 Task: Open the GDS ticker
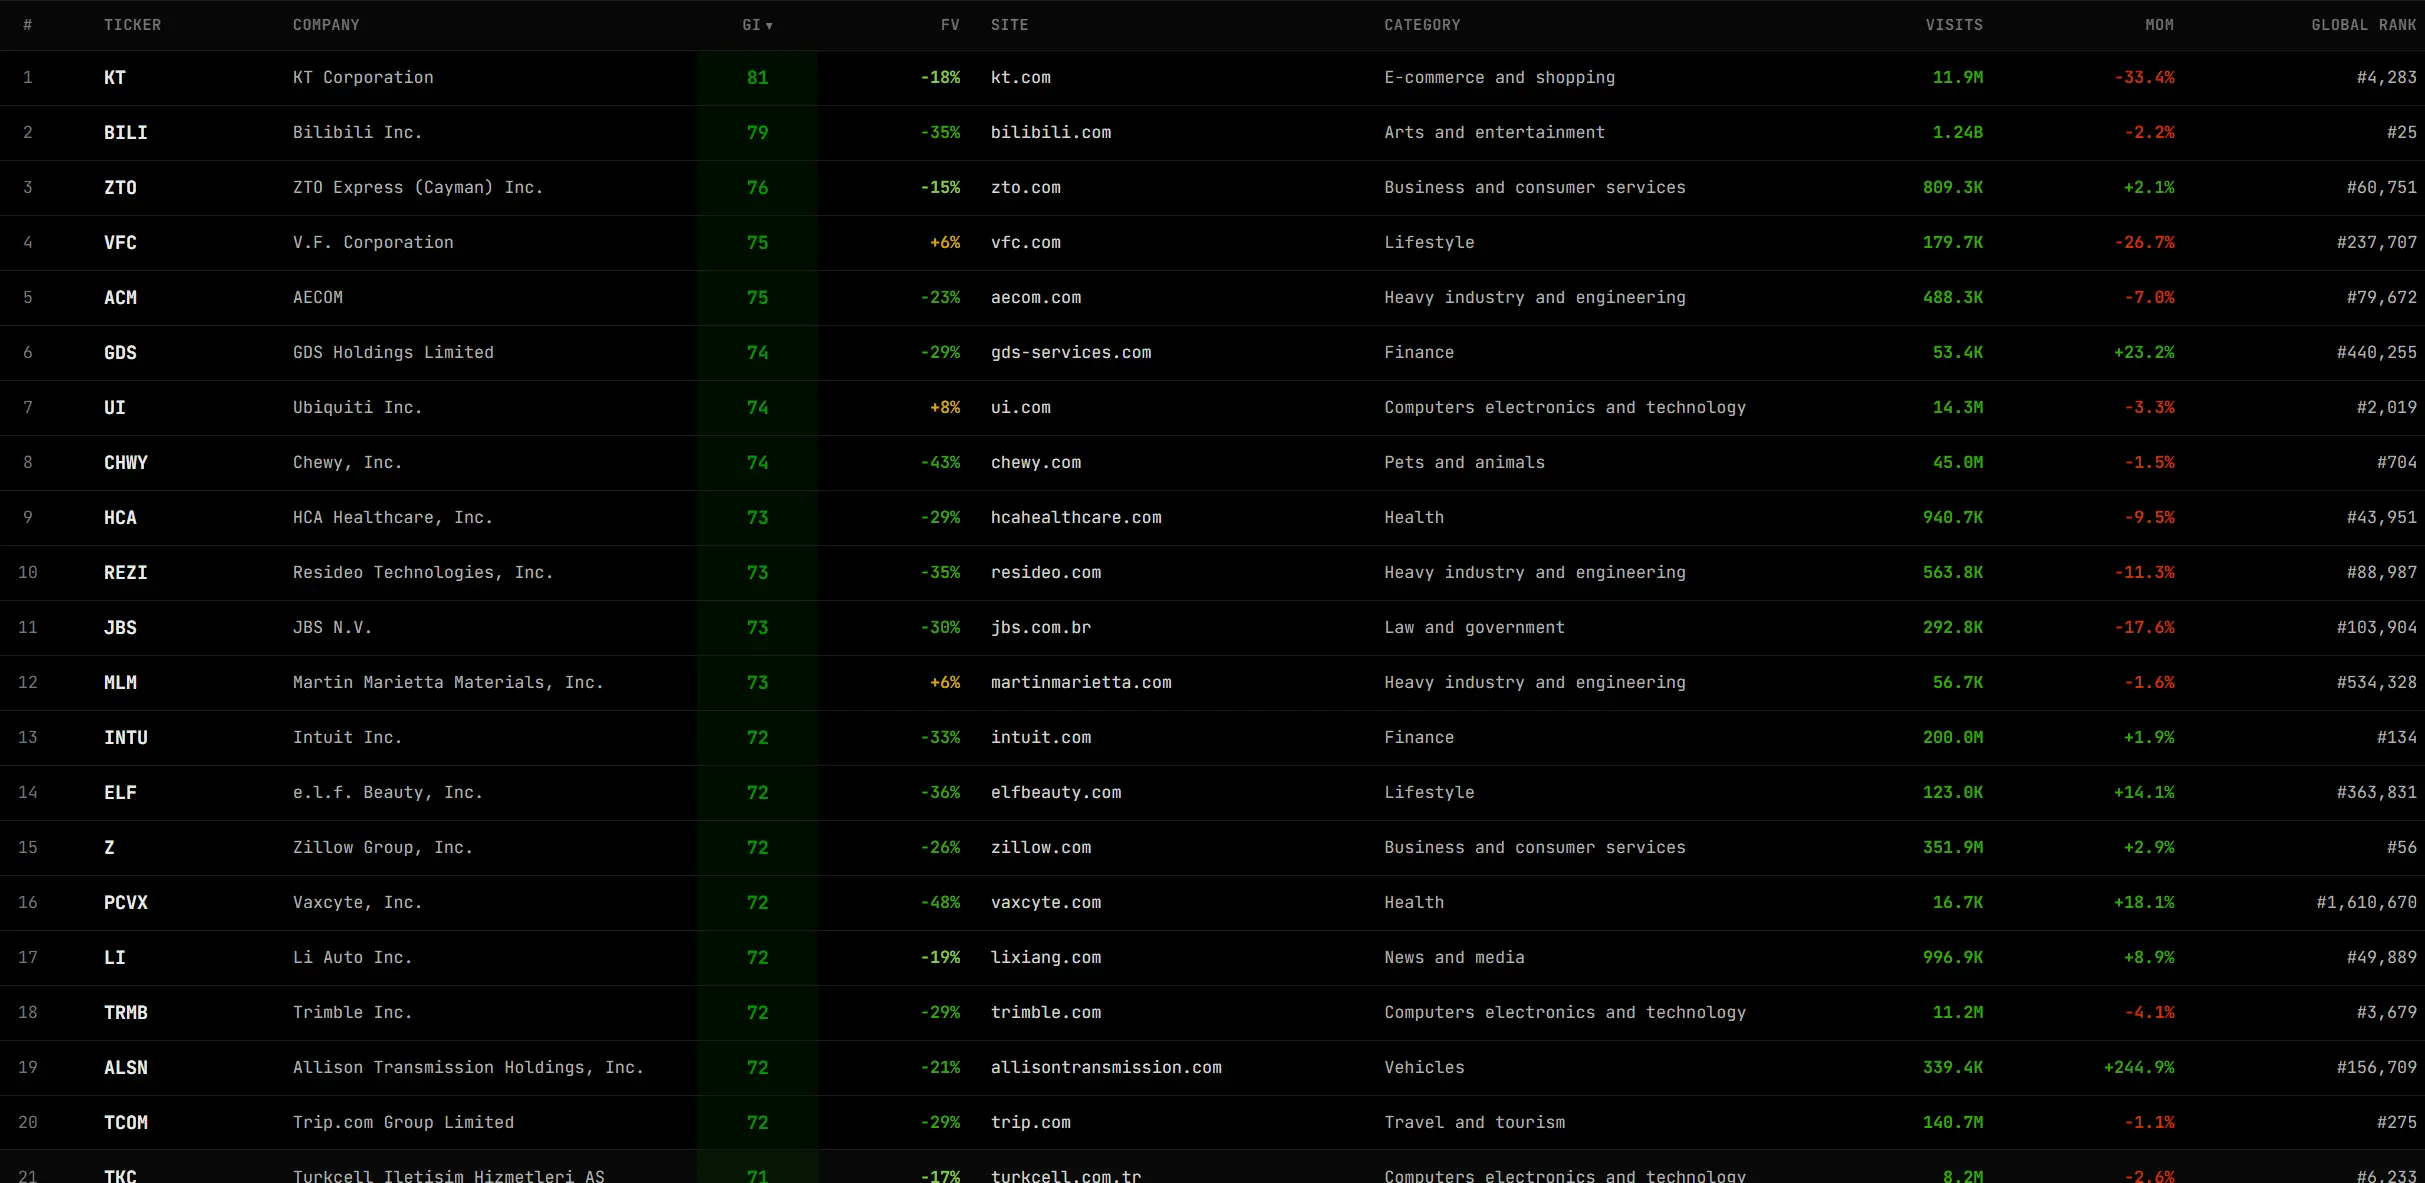(x=120, y=353)
